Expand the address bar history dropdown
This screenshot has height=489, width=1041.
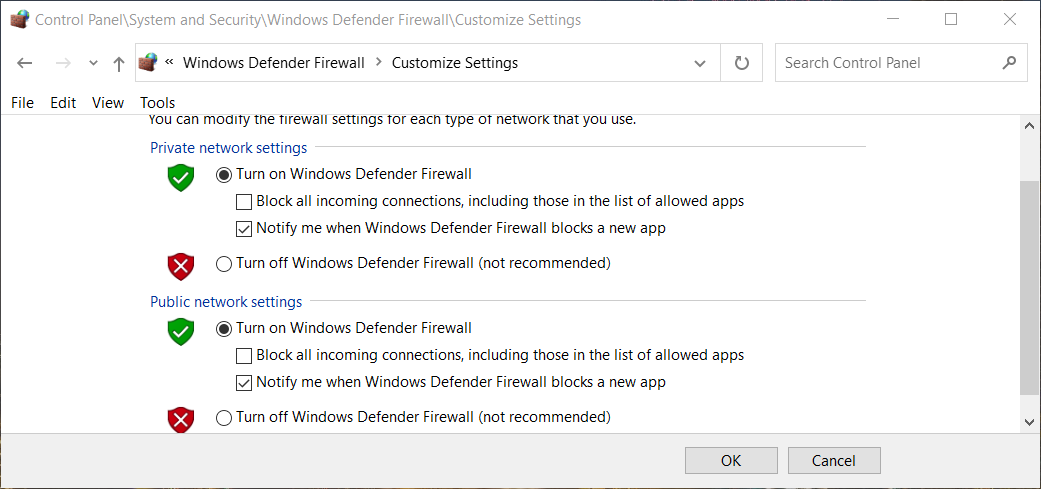pyautogui.click(x=699, y=64)
